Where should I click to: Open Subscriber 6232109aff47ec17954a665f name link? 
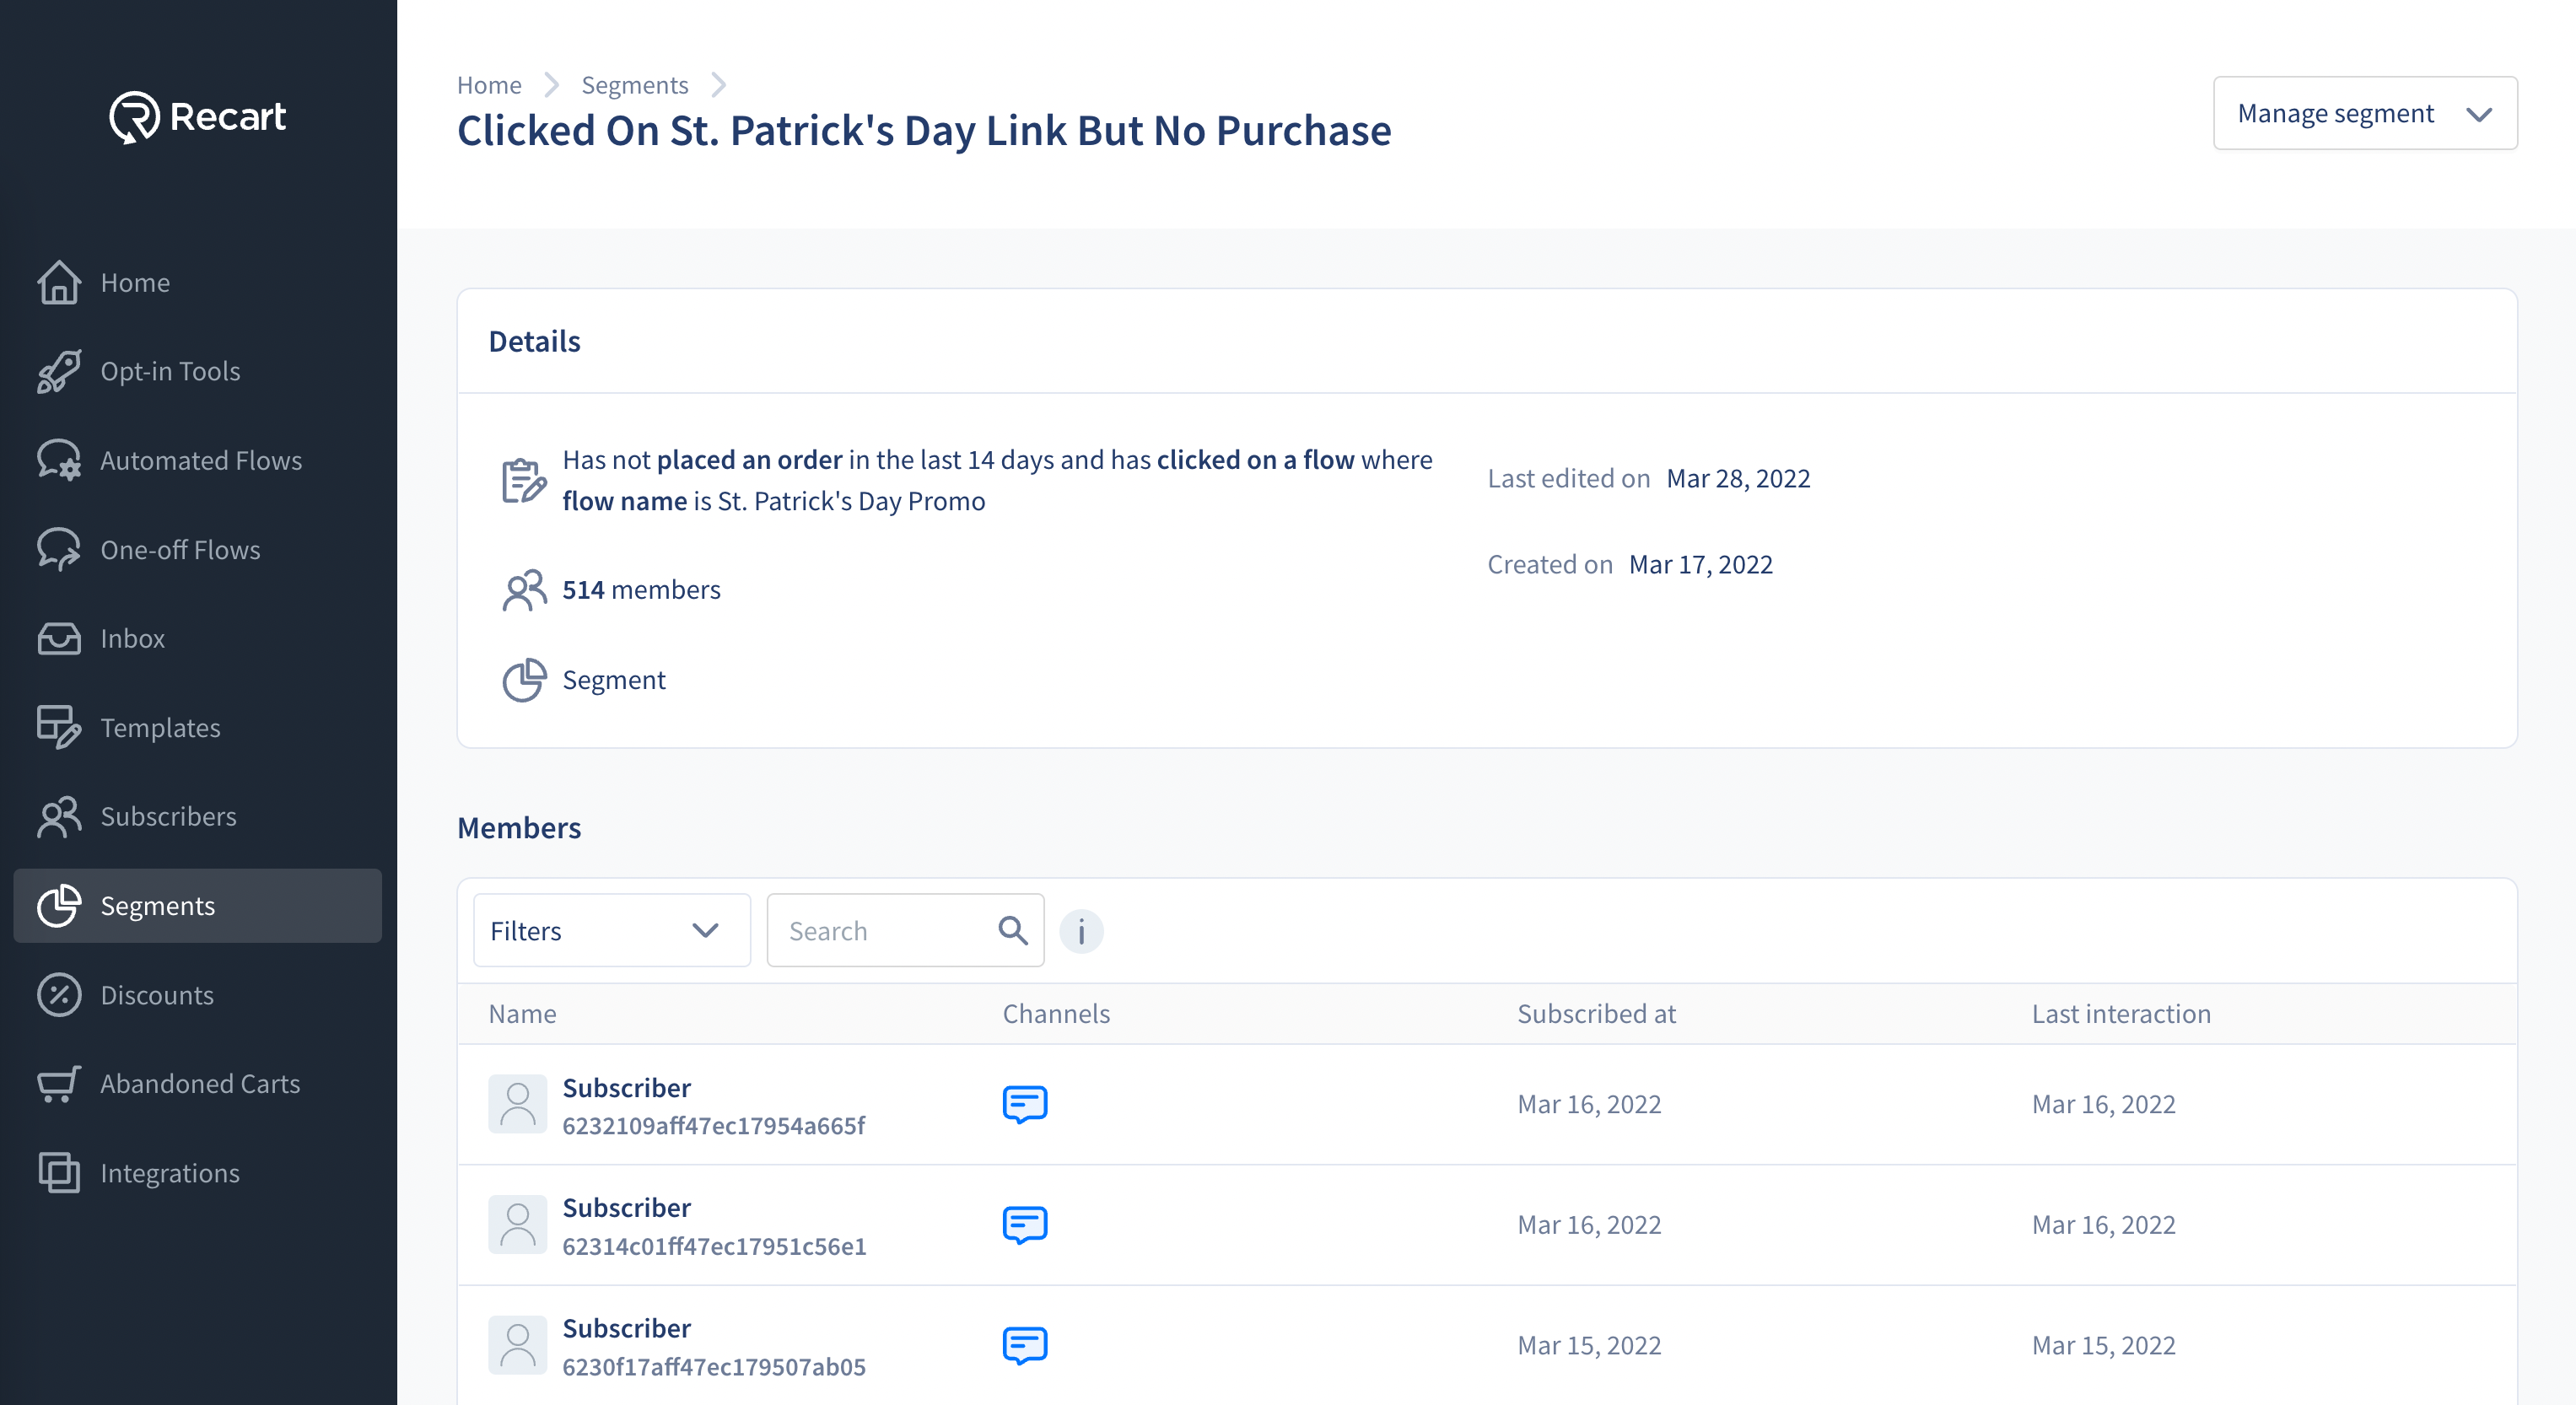(x=626, y=1087)
